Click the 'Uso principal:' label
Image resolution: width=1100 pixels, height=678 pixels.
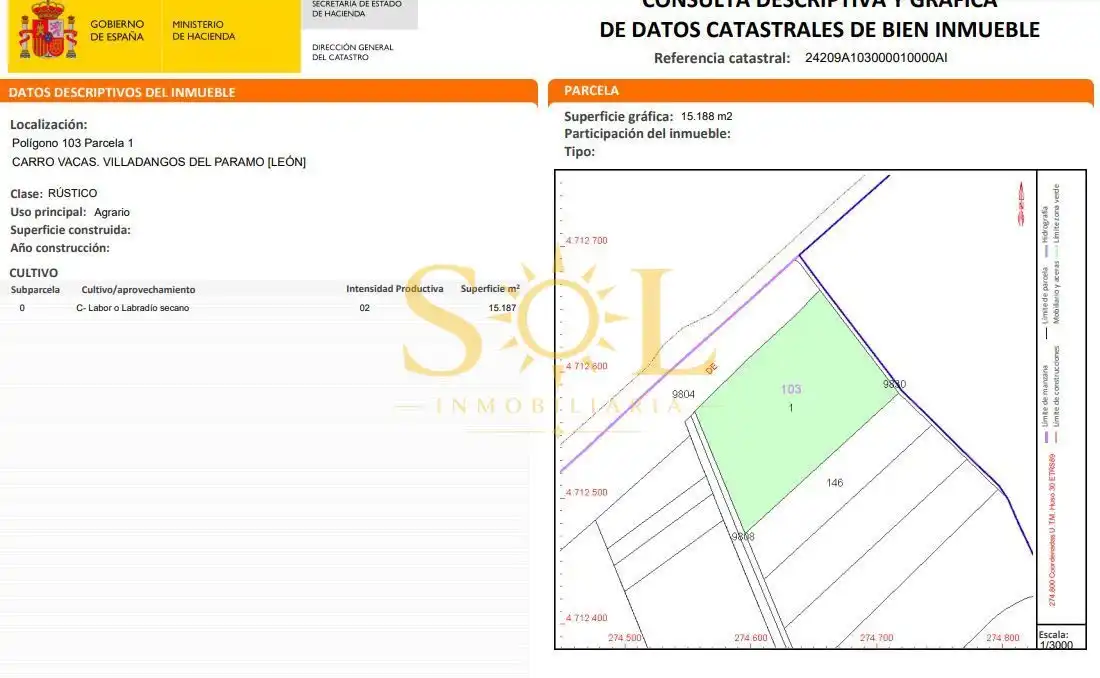click(48, 212)
